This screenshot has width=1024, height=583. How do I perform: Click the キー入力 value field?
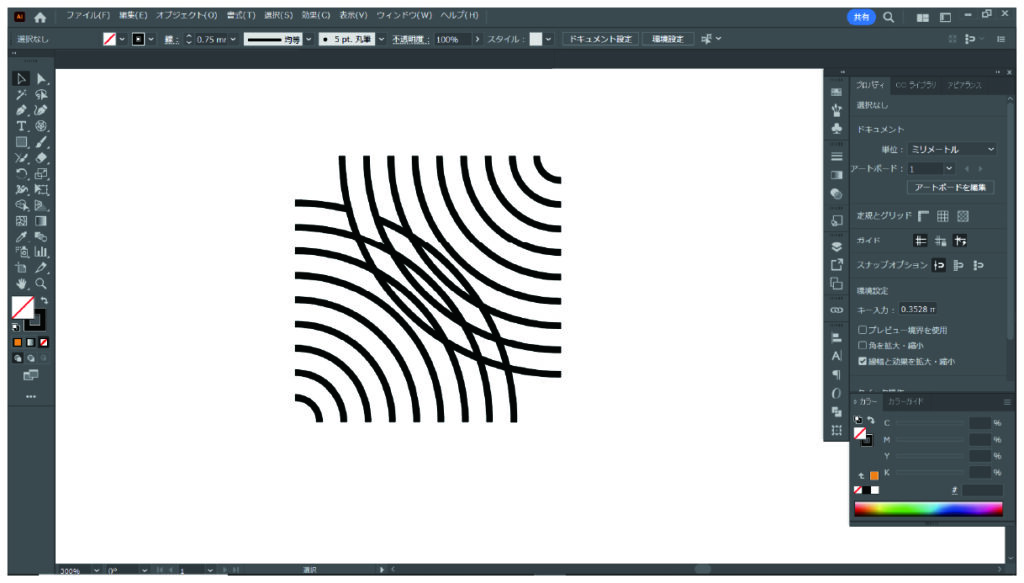pos(918,309)
